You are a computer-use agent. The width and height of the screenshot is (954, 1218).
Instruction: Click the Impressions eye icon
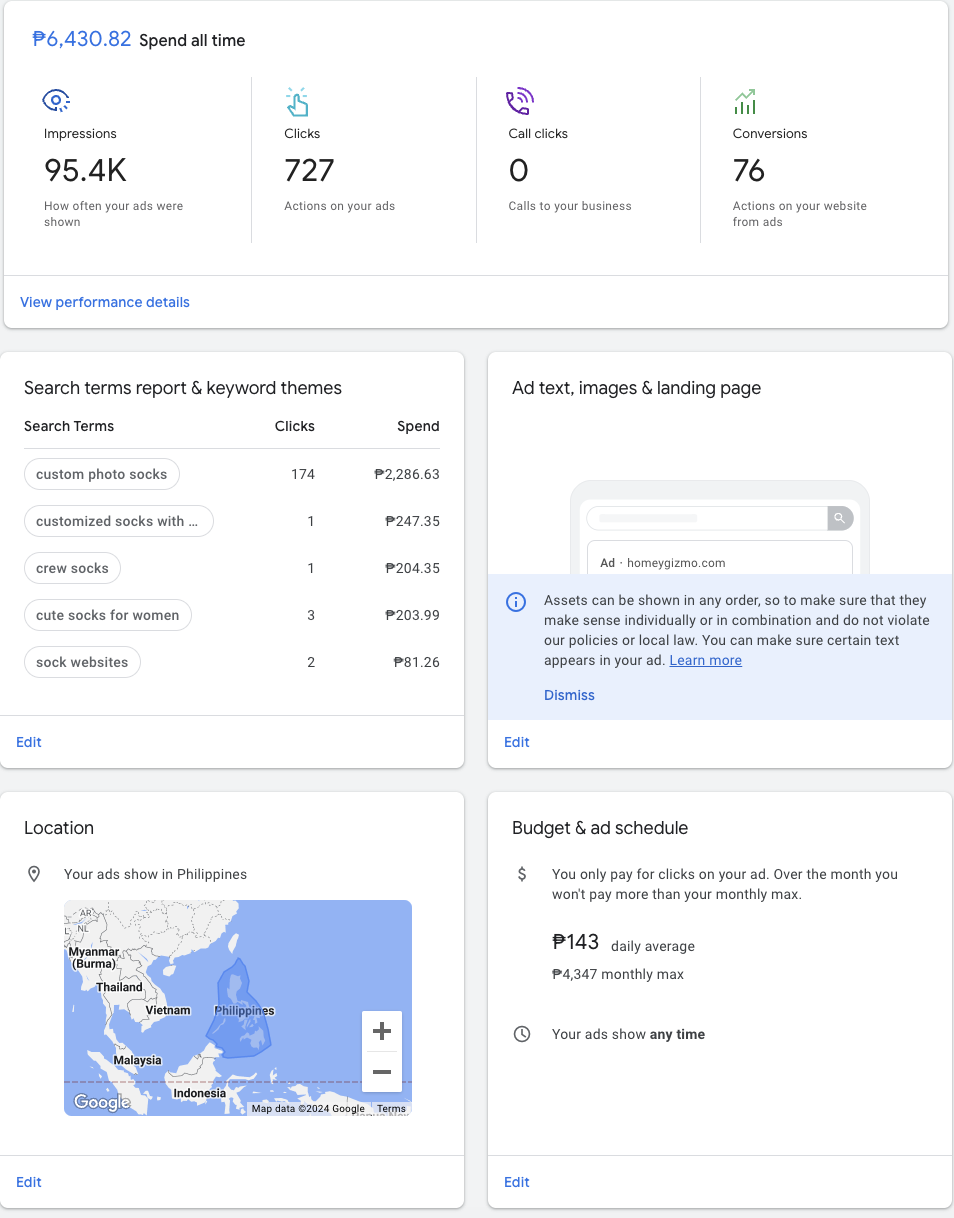pyautogui.click(x=56, y=101)
